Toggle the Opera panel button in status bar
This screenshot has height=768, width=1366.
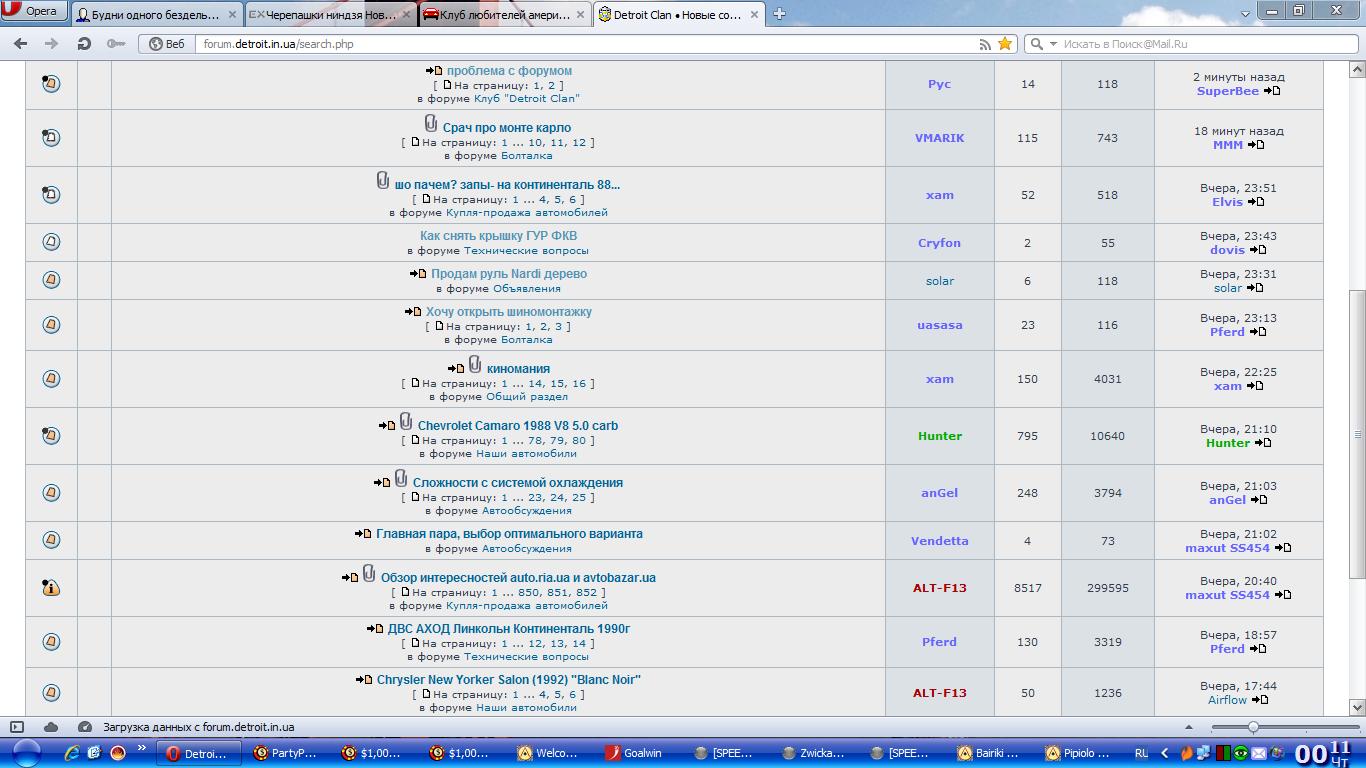click(x=17, y=727)
